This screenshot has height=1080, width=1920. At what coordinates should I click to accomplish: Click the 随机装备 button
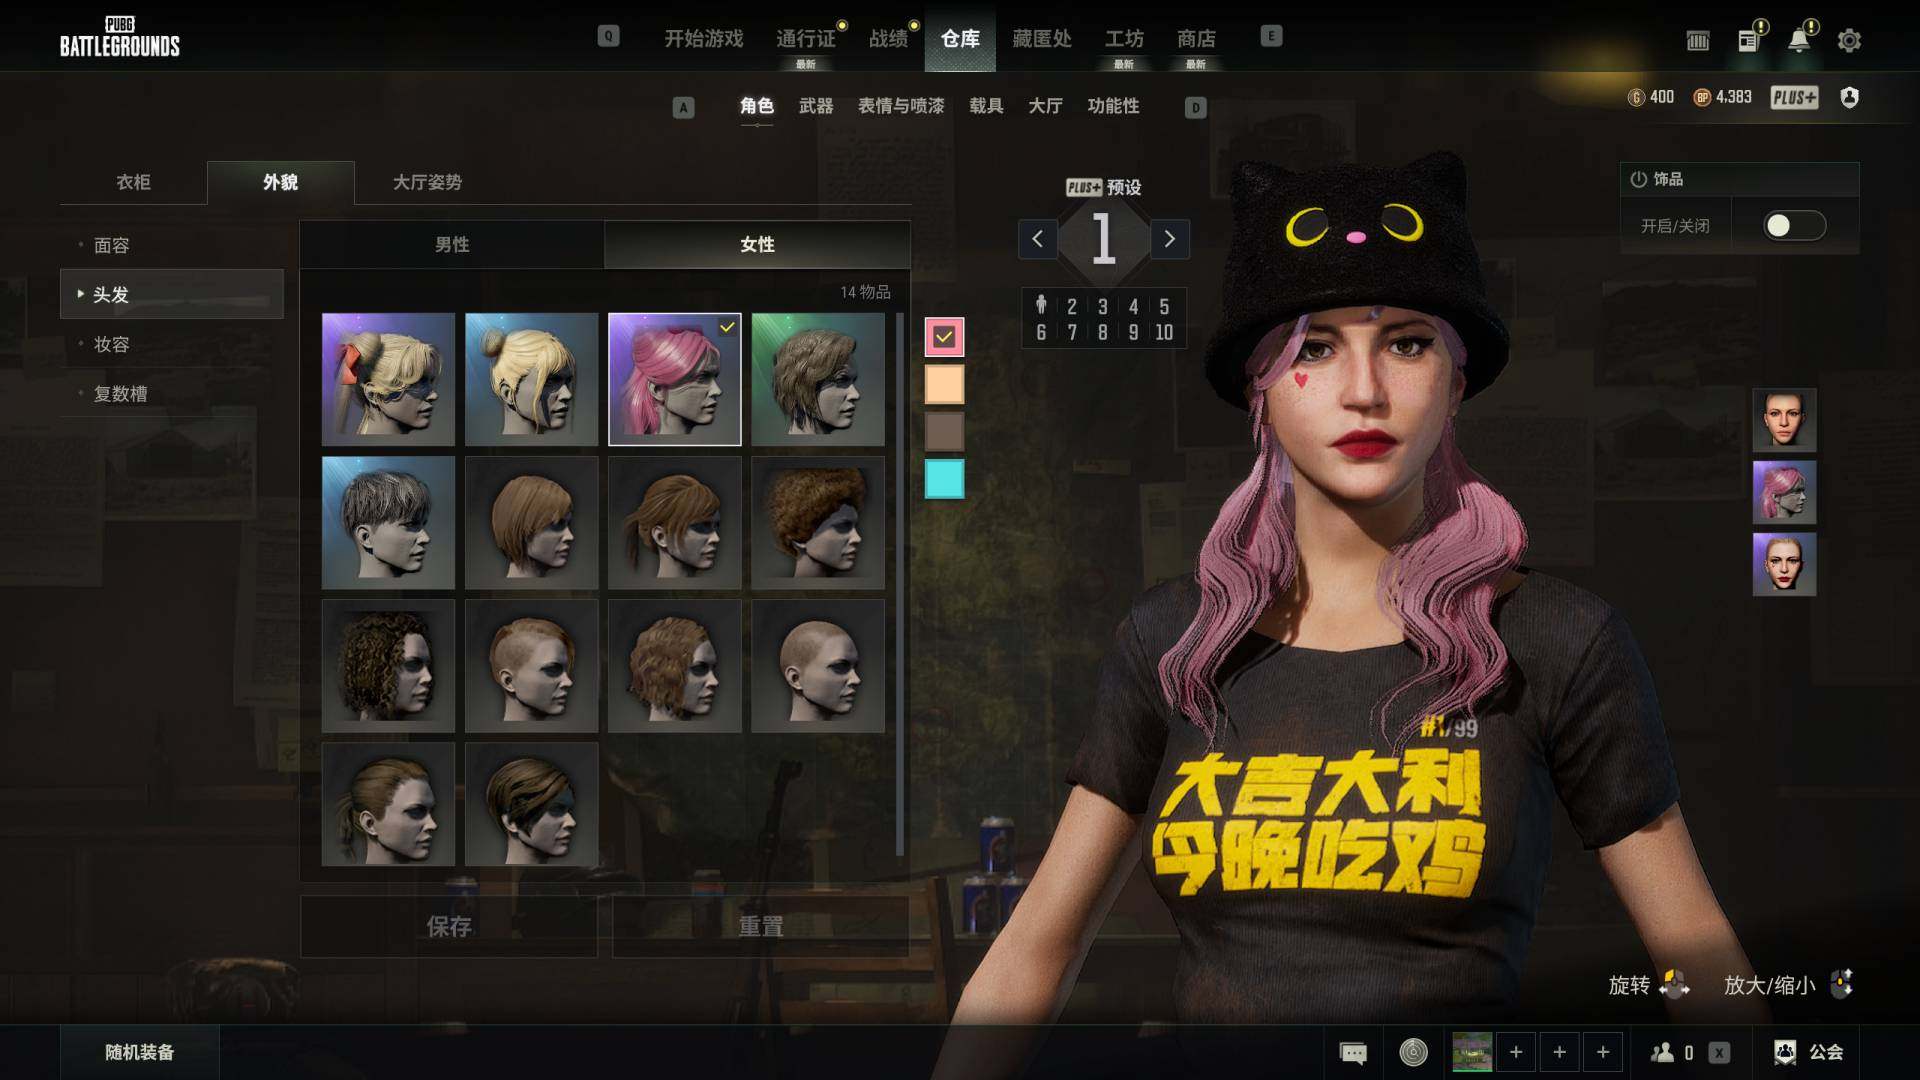pyautogui.click(x=140, y=1052)
